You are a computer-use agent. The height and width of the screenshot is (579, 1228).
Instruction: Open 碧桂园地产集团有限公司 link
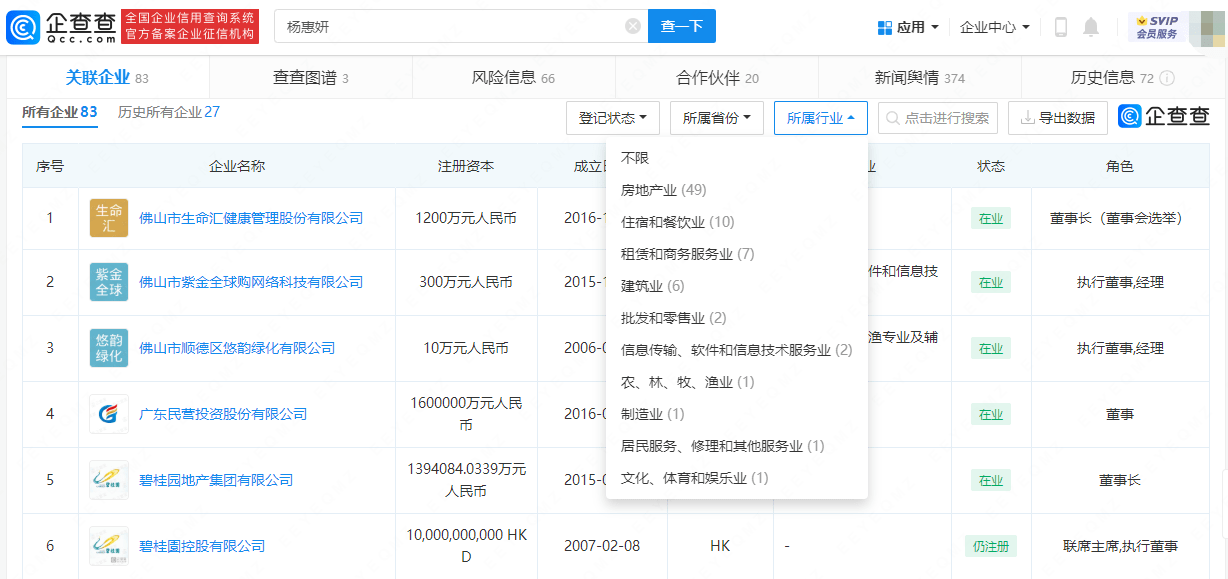(216, 480)
